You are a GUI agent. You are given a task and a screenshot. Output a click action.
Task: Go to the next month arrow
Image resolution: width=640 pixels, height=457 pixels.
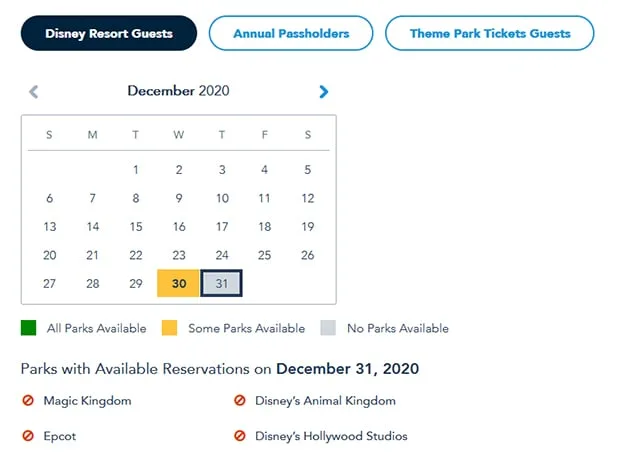point(323,92)
